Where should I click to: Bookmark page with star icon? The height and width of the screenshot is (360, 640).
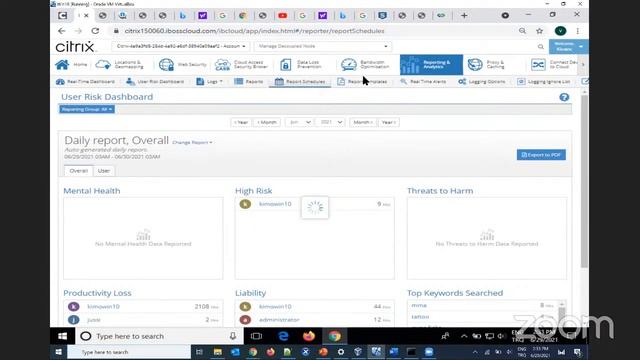click(x=540, y=31)
